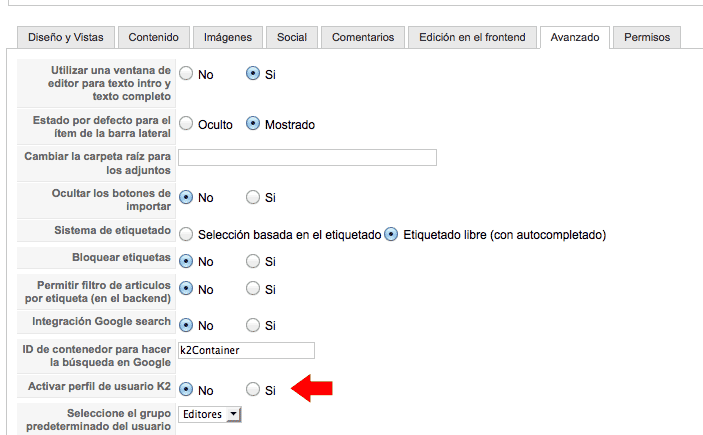This screenshot has width=703, height=435.
Task: Open the Editores user group dropdown
Action: coord(210,414)
